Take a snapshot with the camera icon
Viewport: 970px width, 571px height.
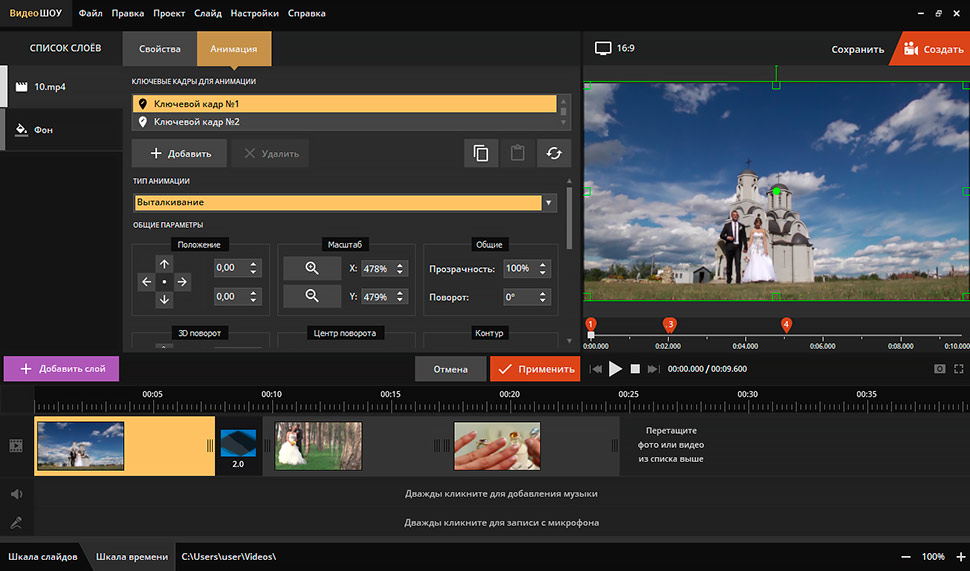tap(940, 369)
